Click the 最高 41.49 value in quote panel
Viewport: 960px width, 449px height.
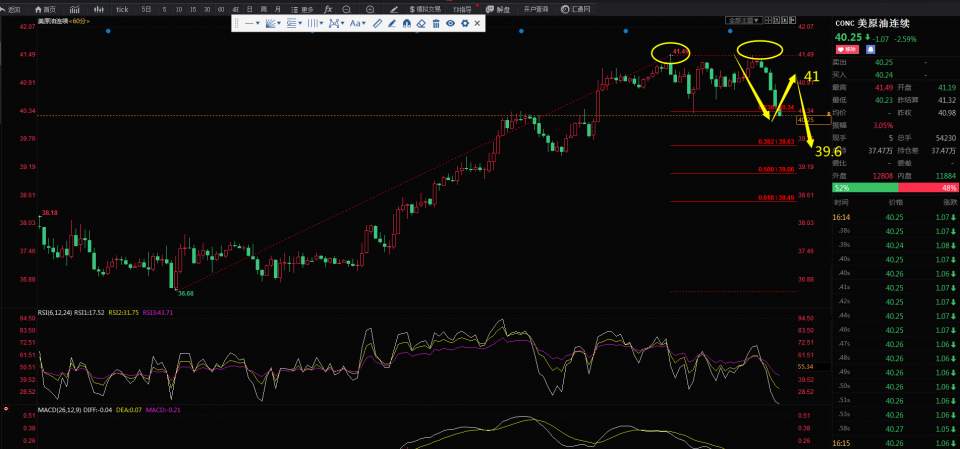point(883,88)
